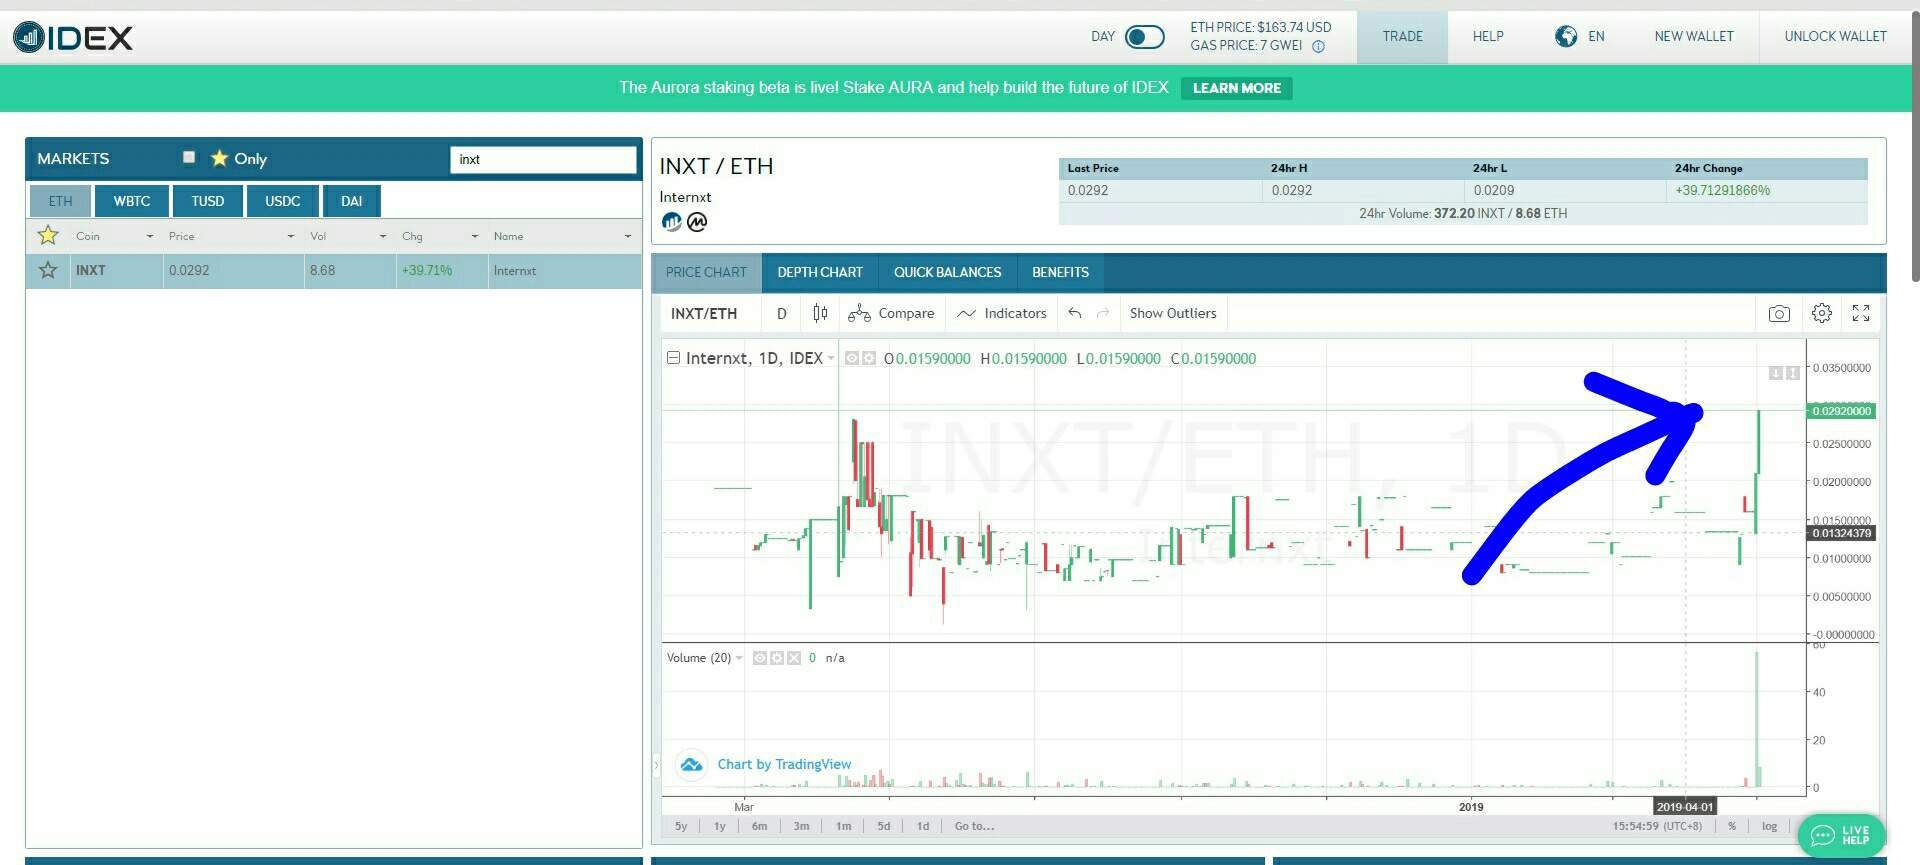Open the Internxt, 1D, IDEX legend dropdown arrow
1920x865 pixels.
(831, 359)
